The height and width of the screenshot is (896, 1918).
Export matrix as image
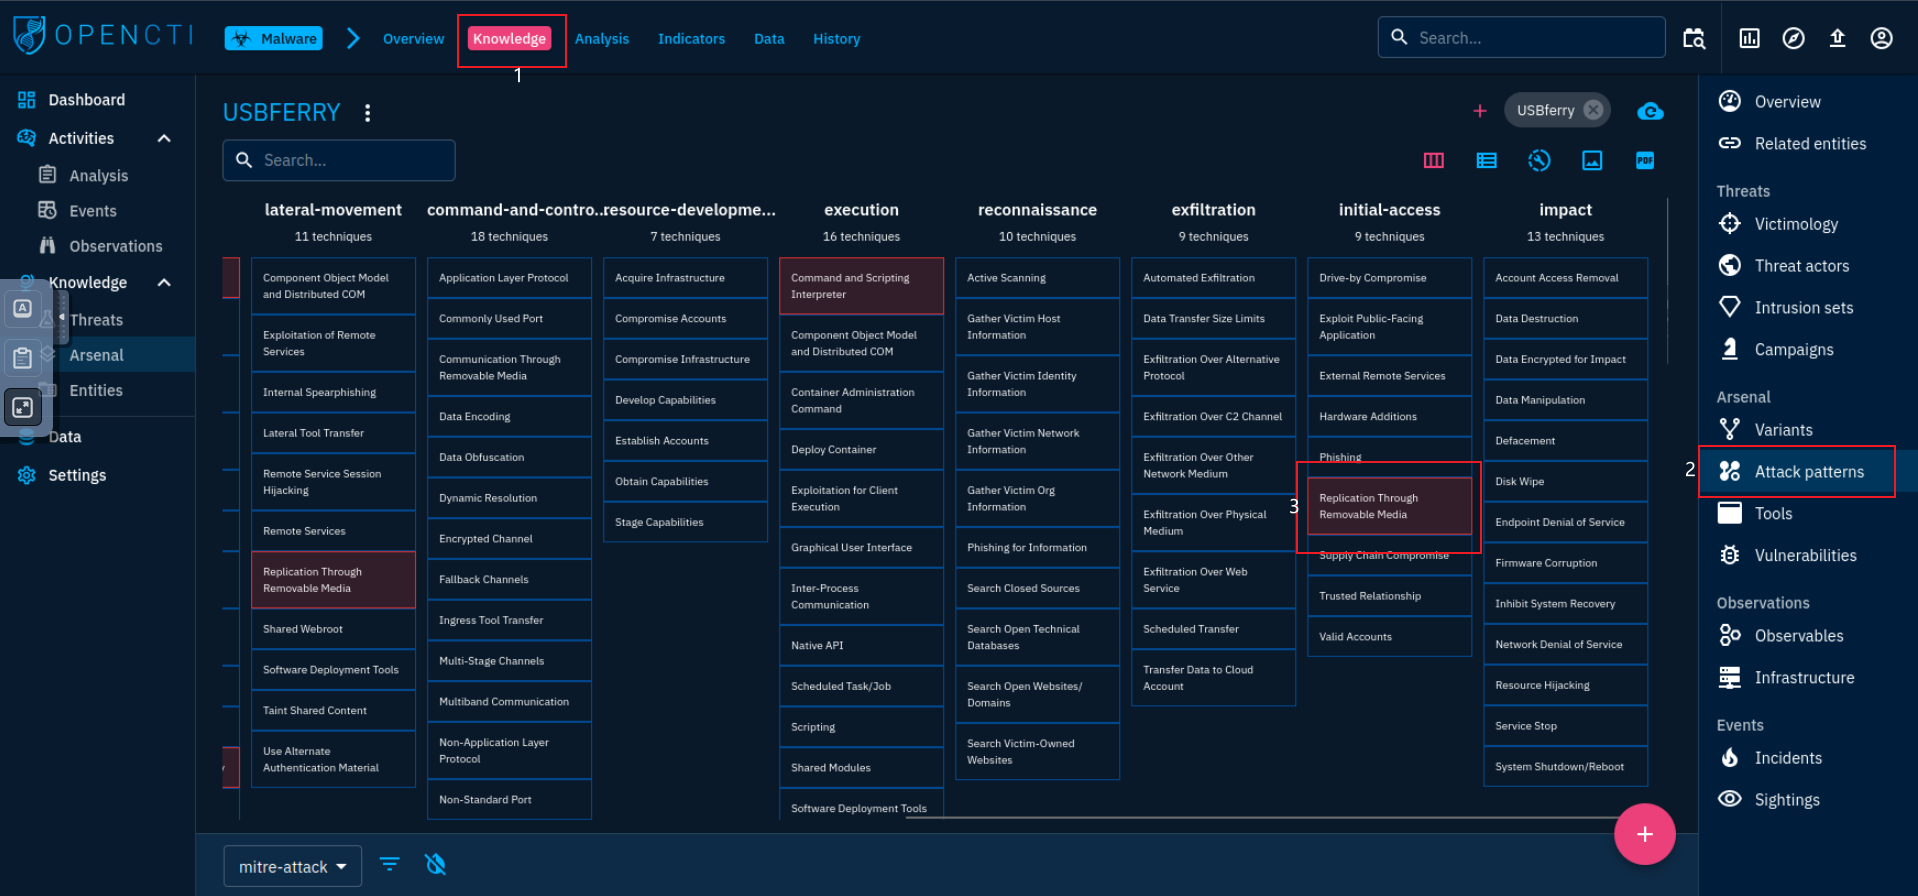point(1592,160)
